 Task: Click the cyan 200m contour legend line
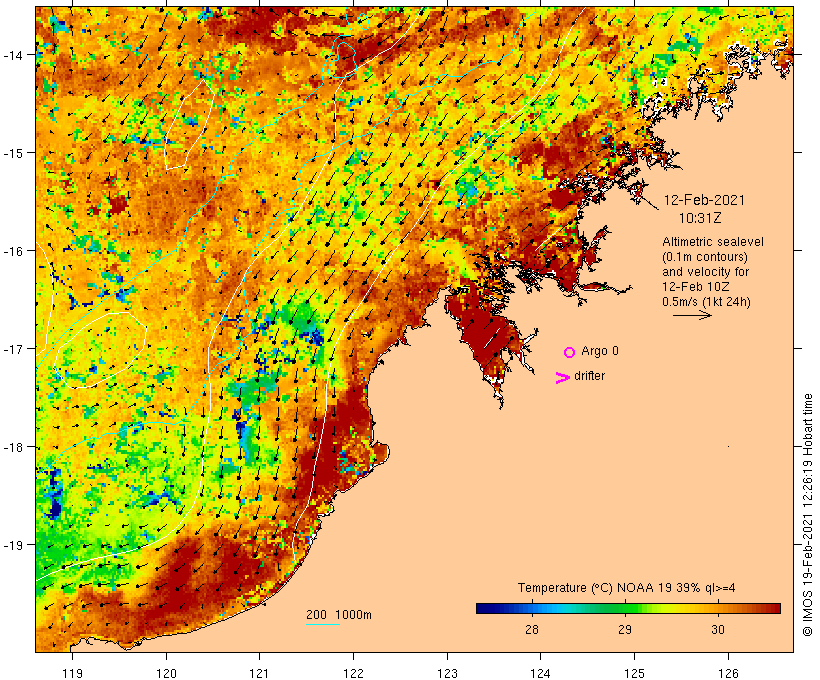(323, 625)
